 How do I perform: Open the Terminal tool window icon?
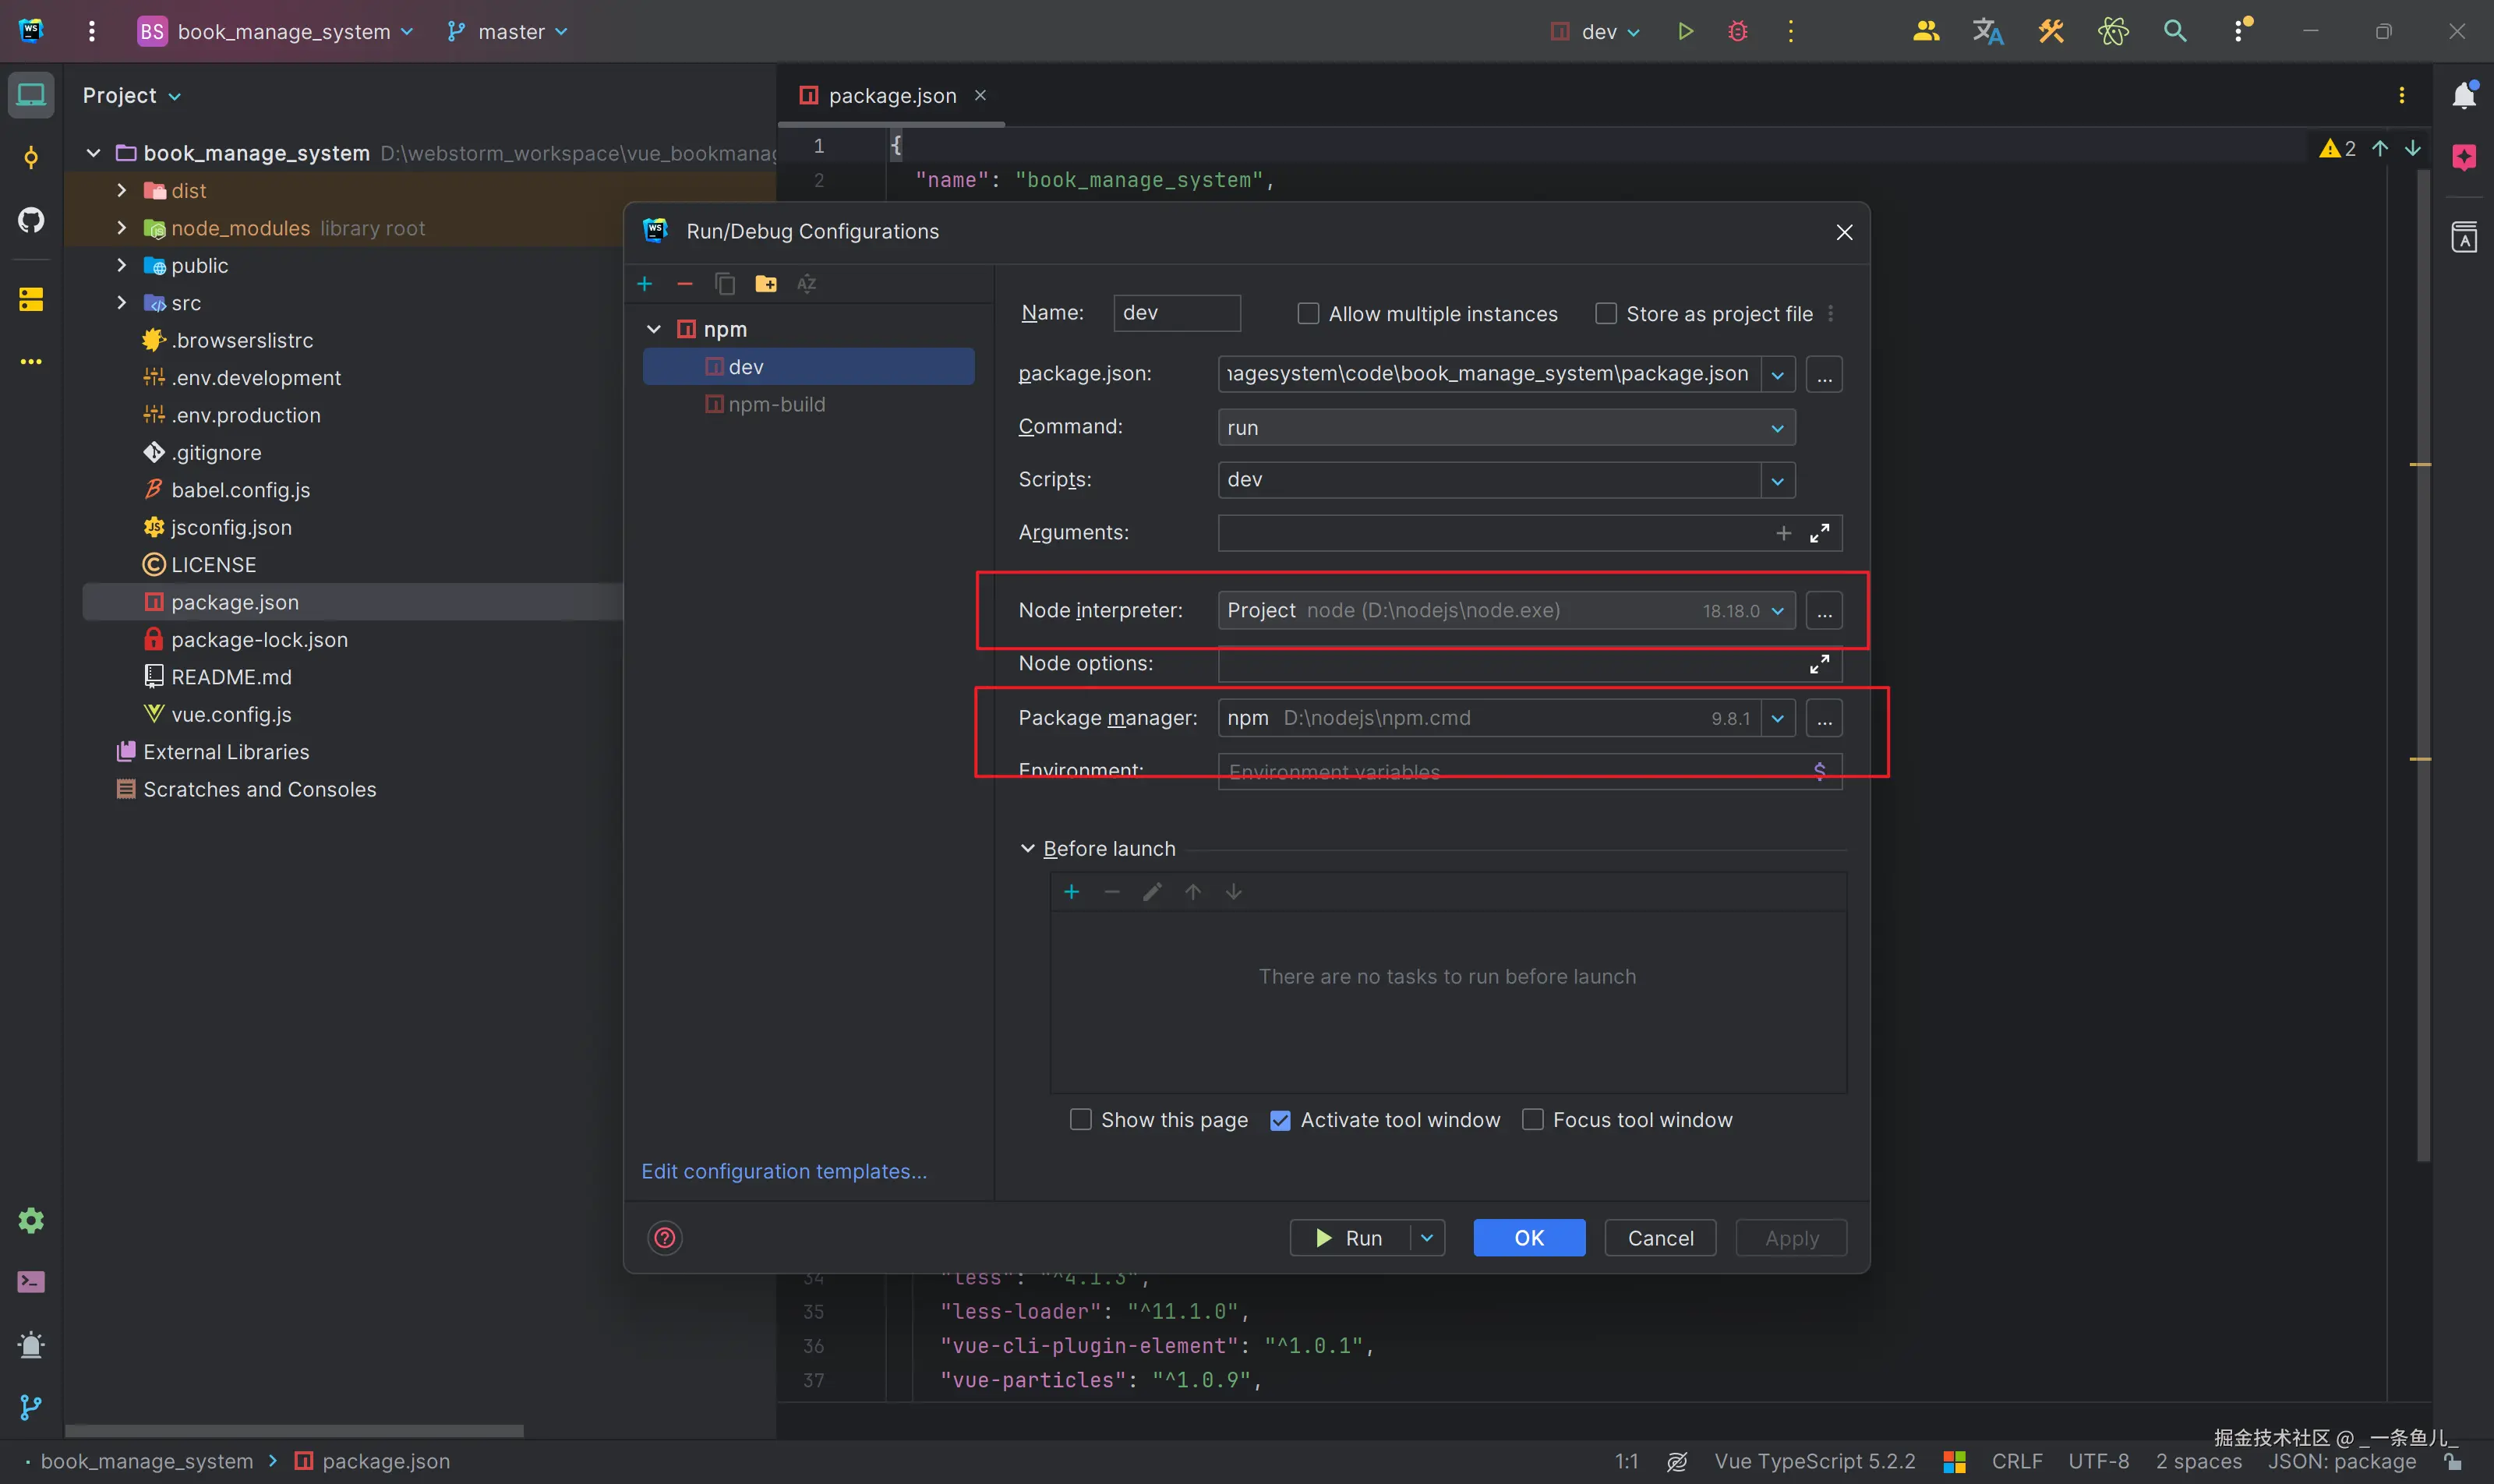coord(31,1281)
